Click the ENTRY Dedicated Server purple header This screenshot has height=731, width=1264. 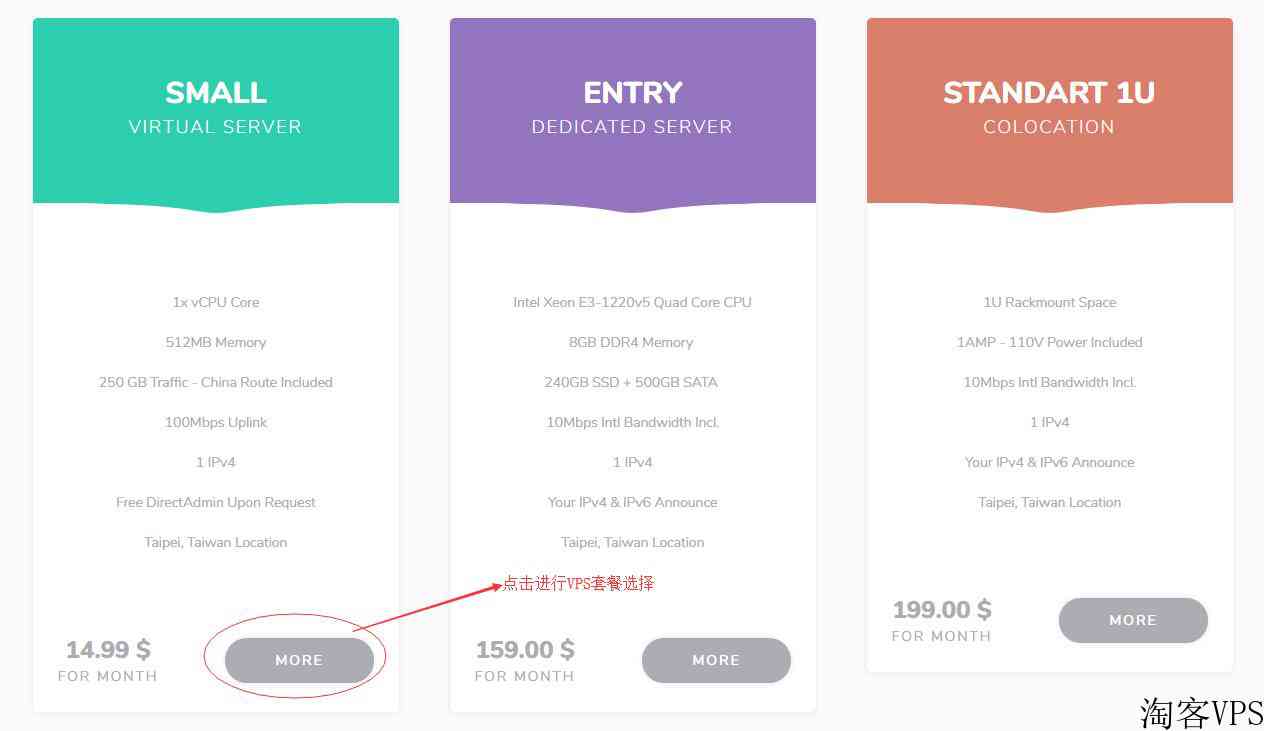(633, 110)
